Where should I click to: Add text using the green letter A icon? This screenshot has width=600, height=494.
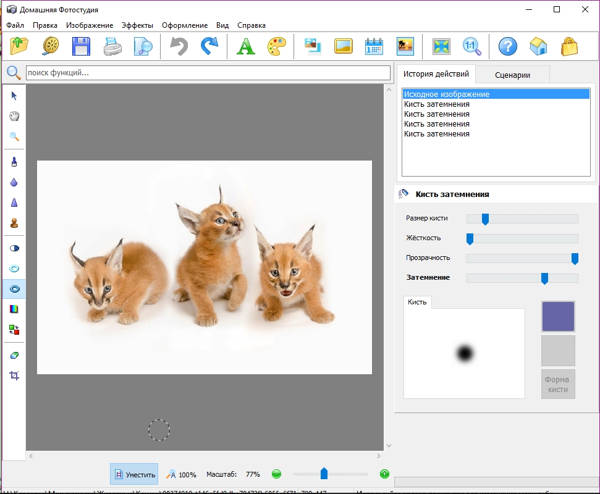(x=245, y=46)
